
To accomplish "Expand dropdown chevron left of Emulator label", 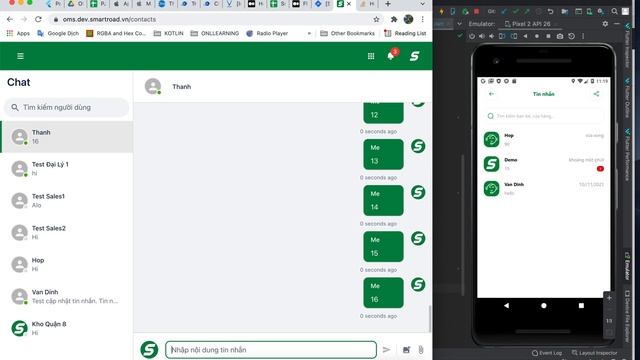I will pyautogui.click(x=459, y=24).
